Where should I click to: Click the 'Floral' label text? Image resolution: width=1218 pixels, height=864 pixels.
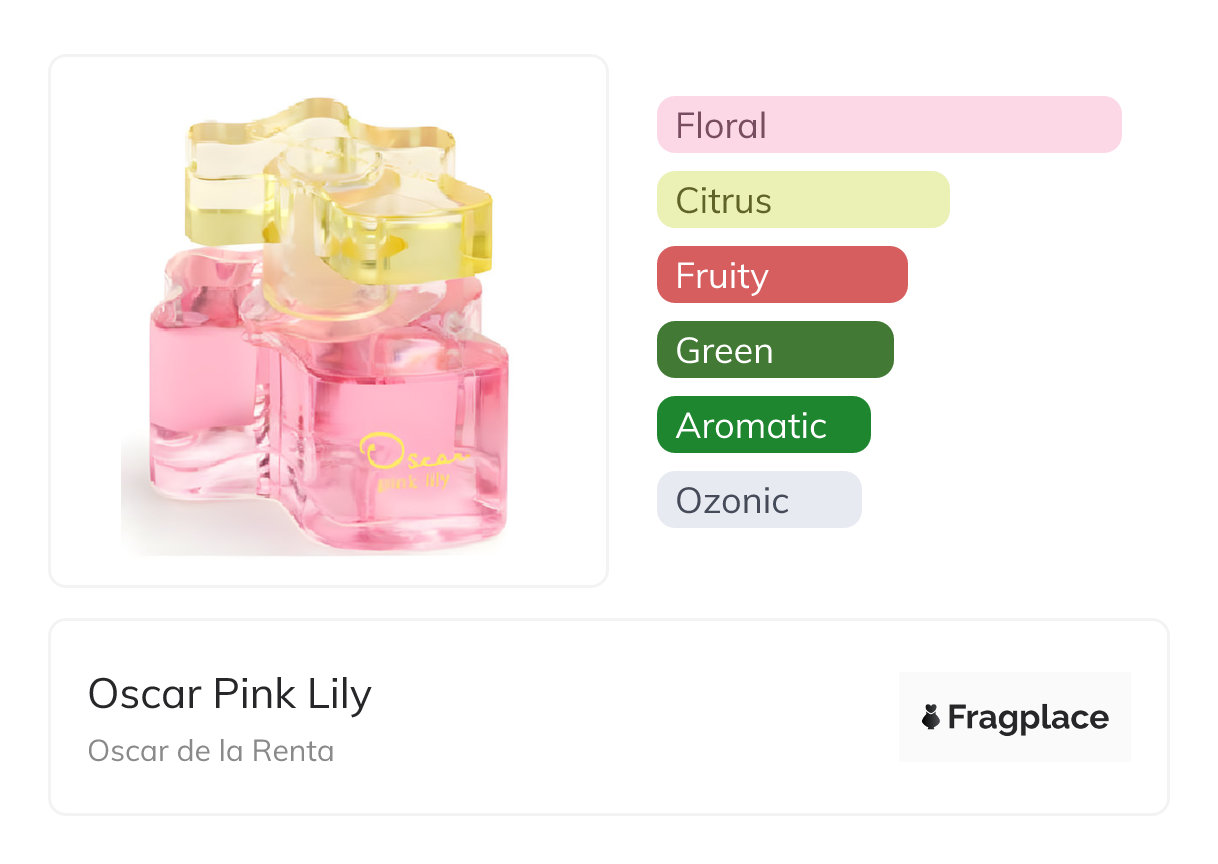tap(721, 126)
